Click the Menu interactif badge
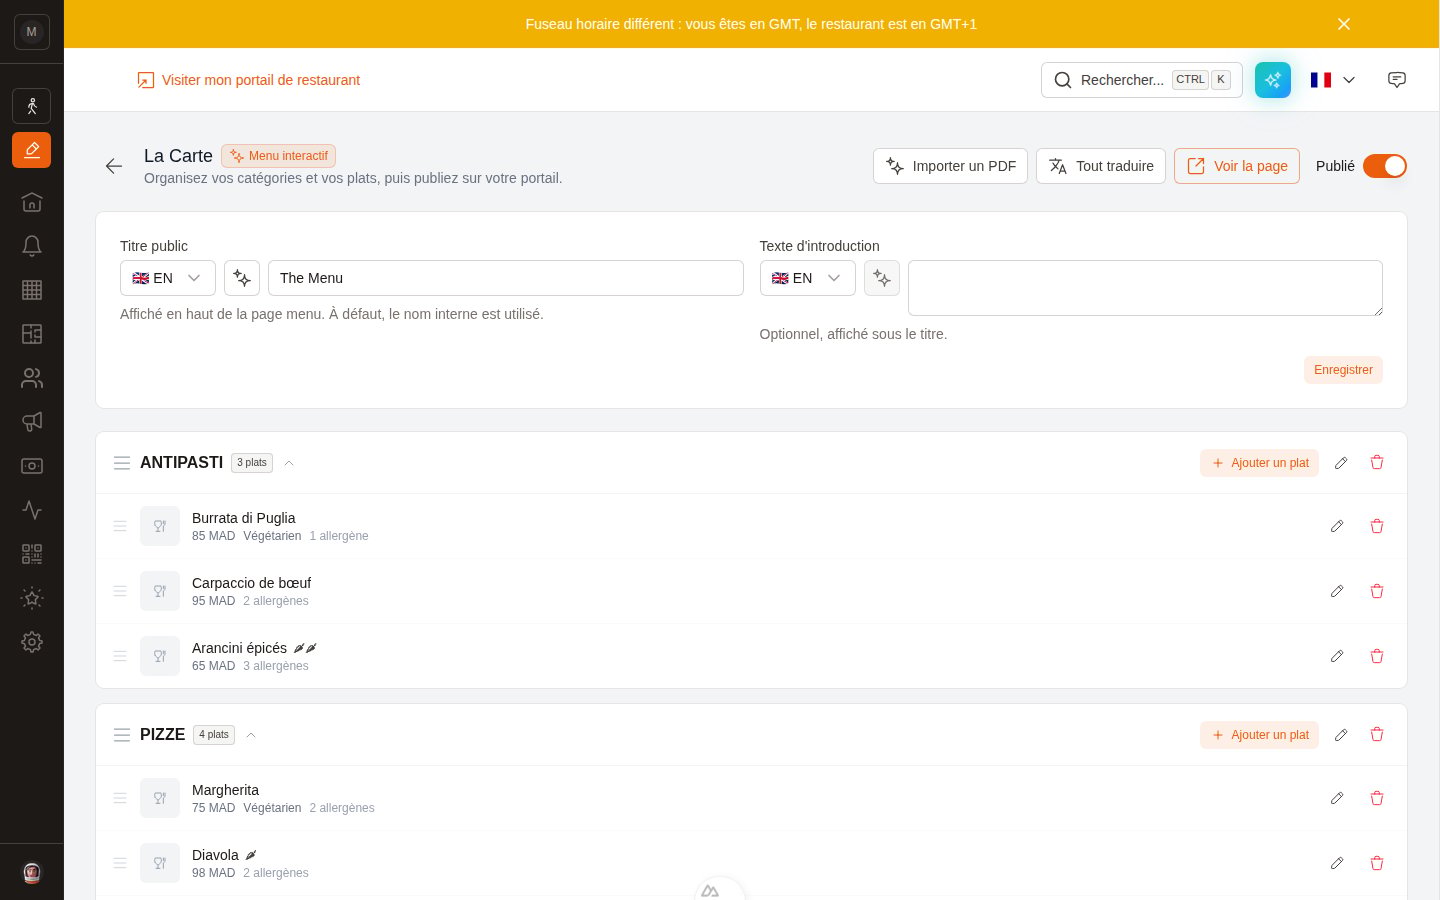 (x=279, y=156)
